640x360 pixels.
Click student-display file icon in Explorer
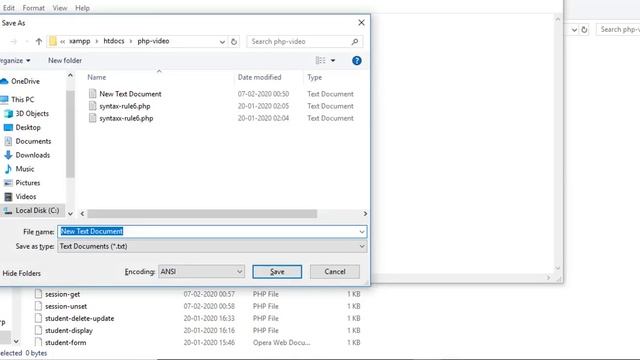[x=38, y=330]
